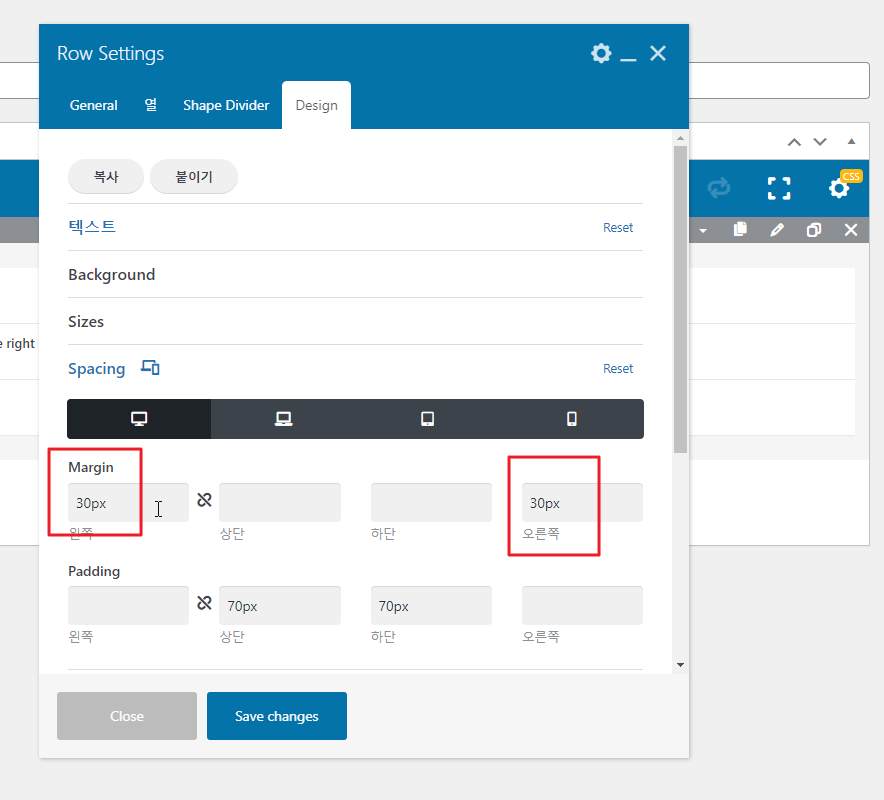The width and height of the screenshot is (884, 800).
Task: Collapse the Spacing section
Action: click(96, 369)
